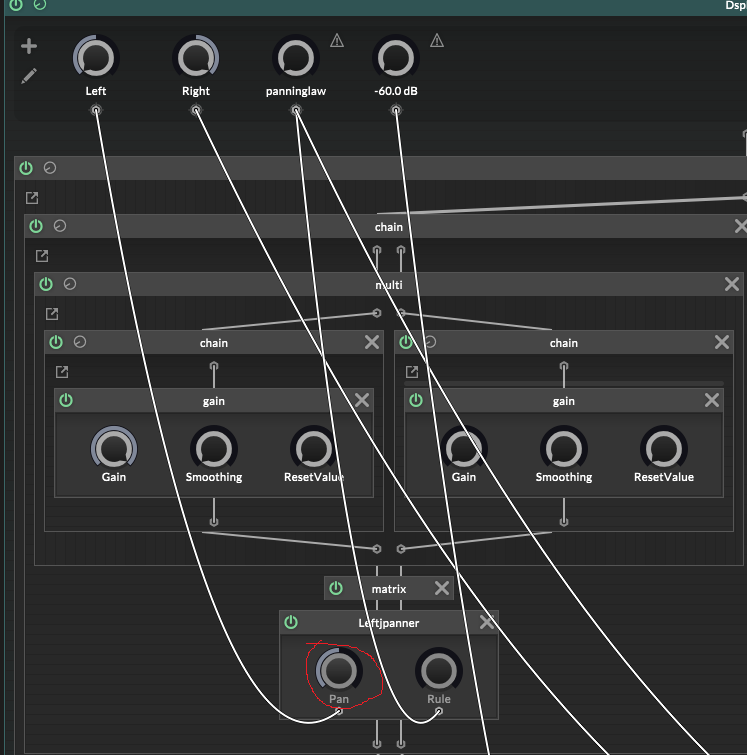Image resolution: width=747 pixels, height=755 pixels.
Task: Disable the right gain node power button
Action: (416, 400)
